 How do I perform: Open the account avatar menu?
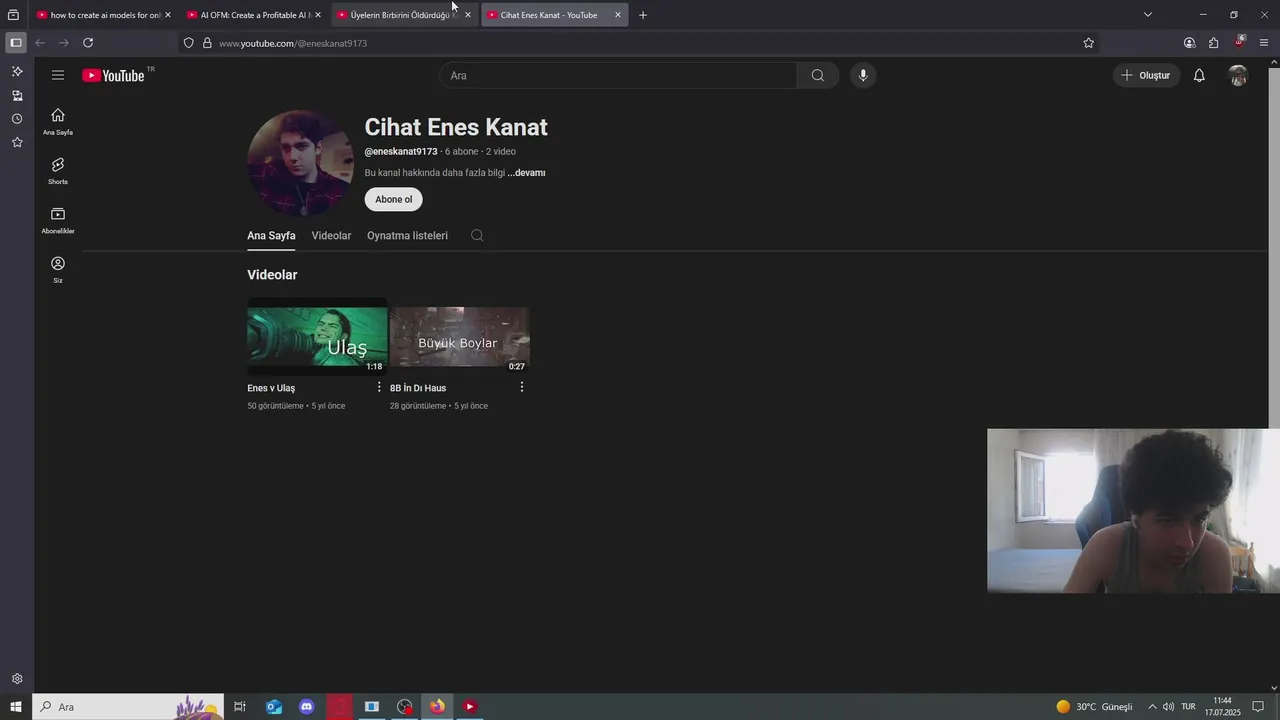tap(1238, 75)
